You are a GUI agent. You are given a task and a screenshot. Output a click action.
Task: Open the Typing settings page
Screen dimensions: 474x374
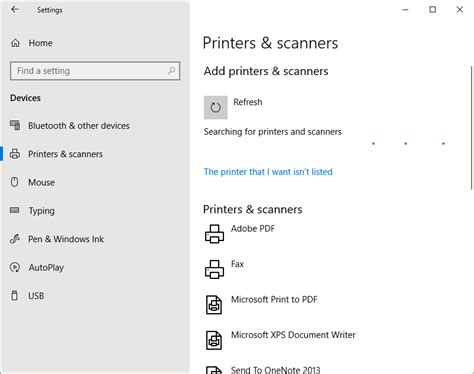(41, 211)
